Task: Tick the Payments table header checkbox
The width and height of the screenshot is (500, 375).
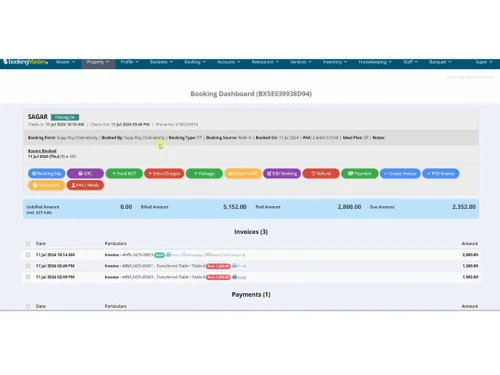Action: 28,306
